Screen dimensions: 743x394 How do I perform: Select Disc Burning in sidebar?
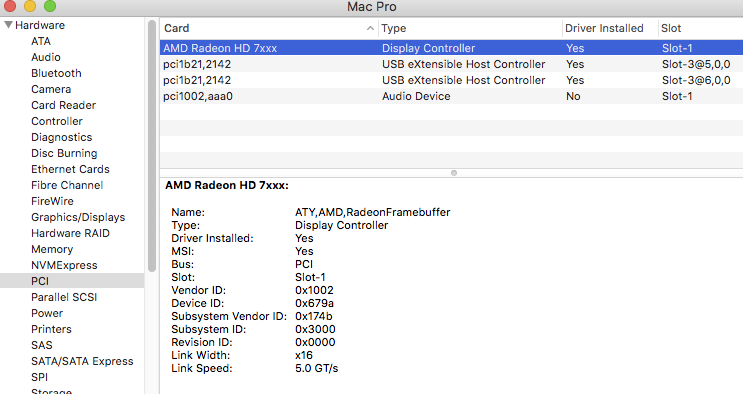point(64,153)
